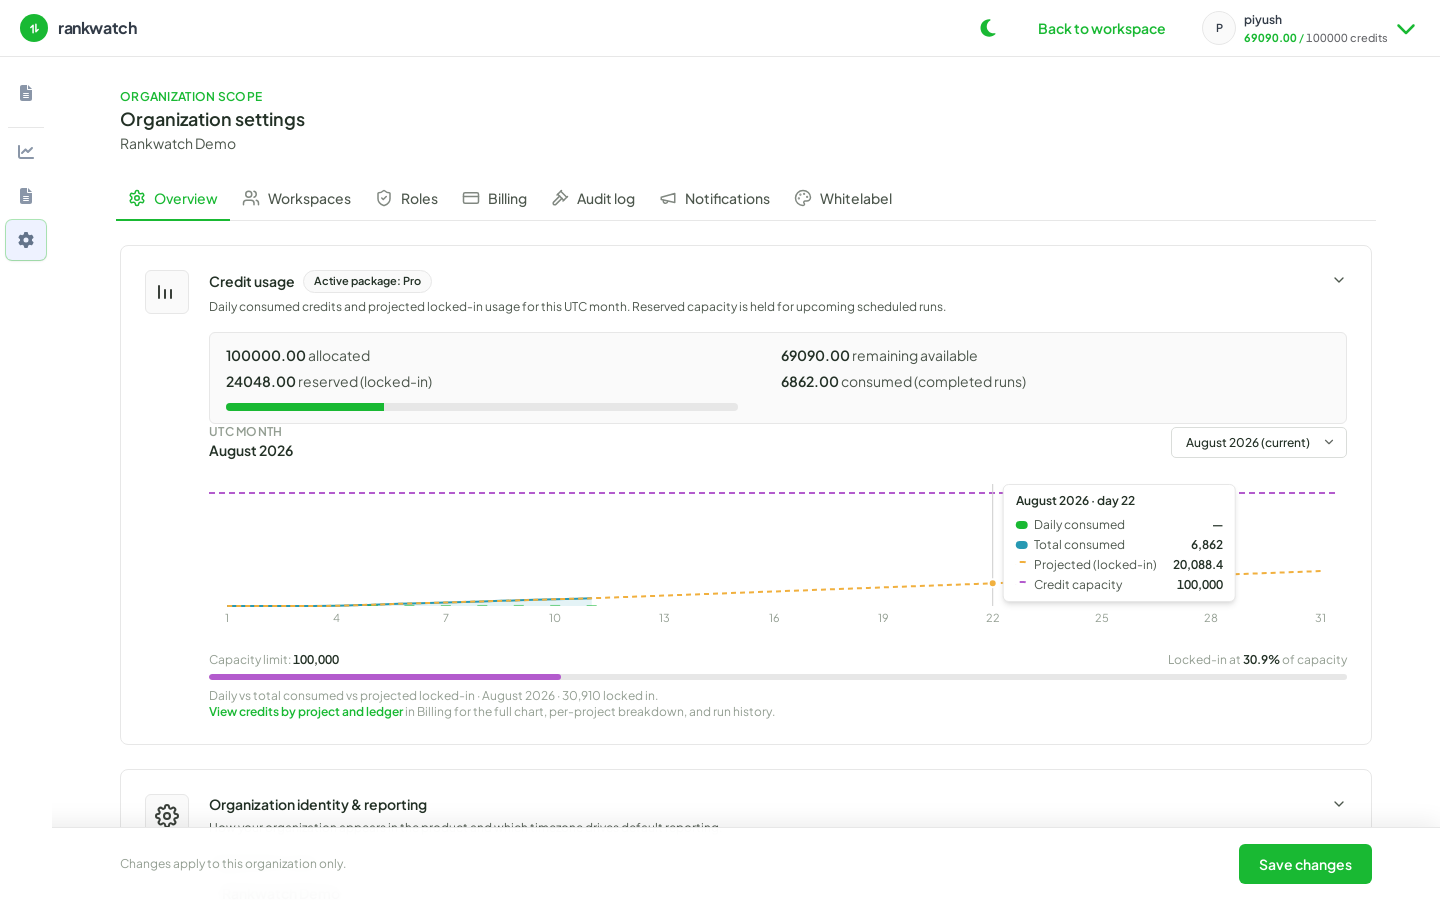
Task: Click the Organization identity gear icon
Action: (167, 816)
